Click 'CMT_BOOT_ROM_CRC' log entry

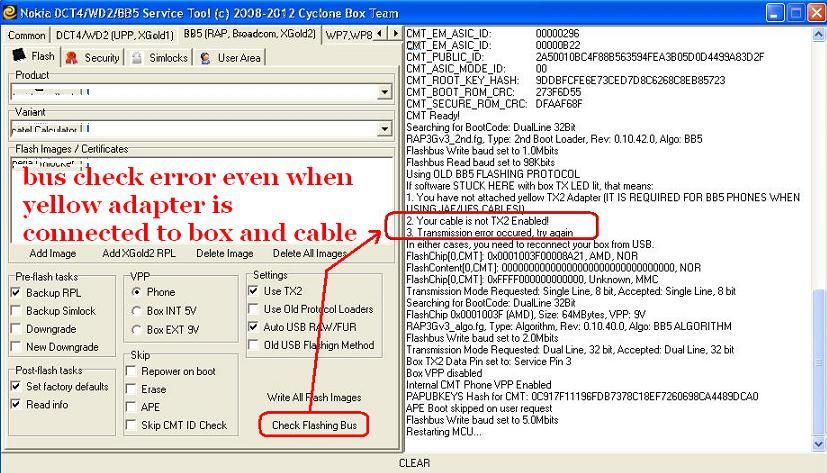point(493,92)
